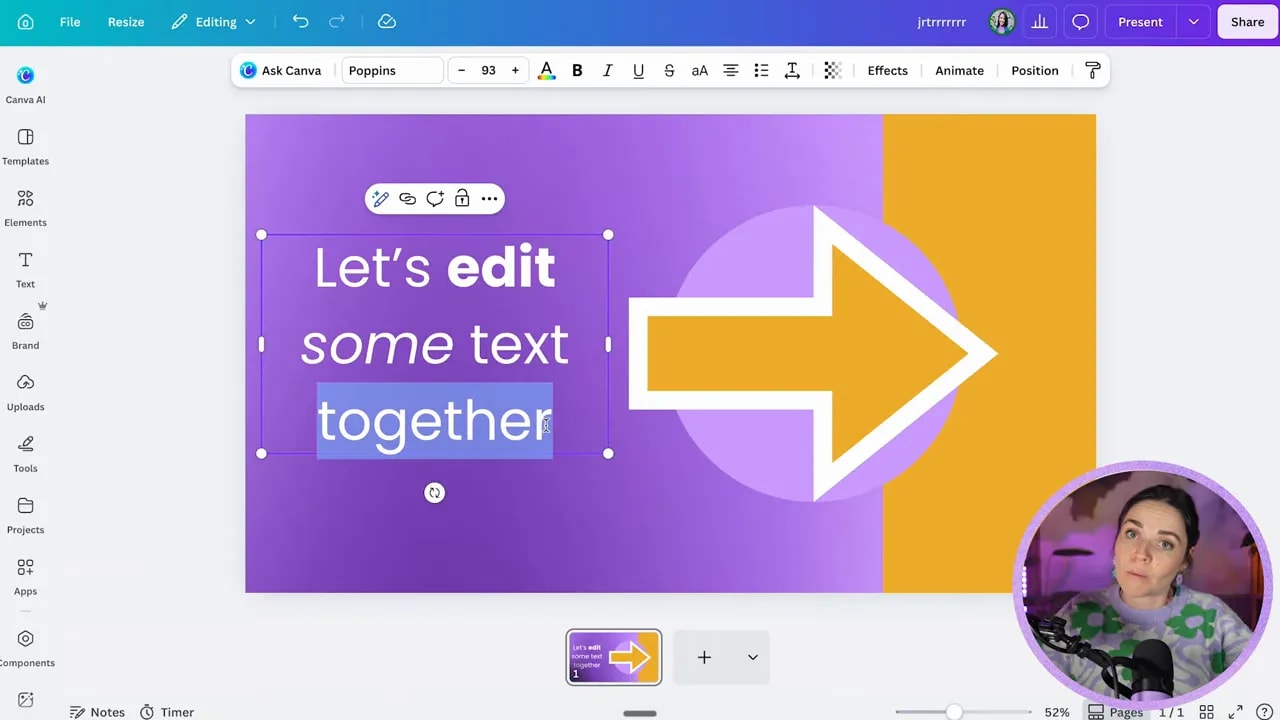1280x720 pixels.
Task: Open the 52% zoom level menu
Action: pyautogui.click(x=1057, y=712)
